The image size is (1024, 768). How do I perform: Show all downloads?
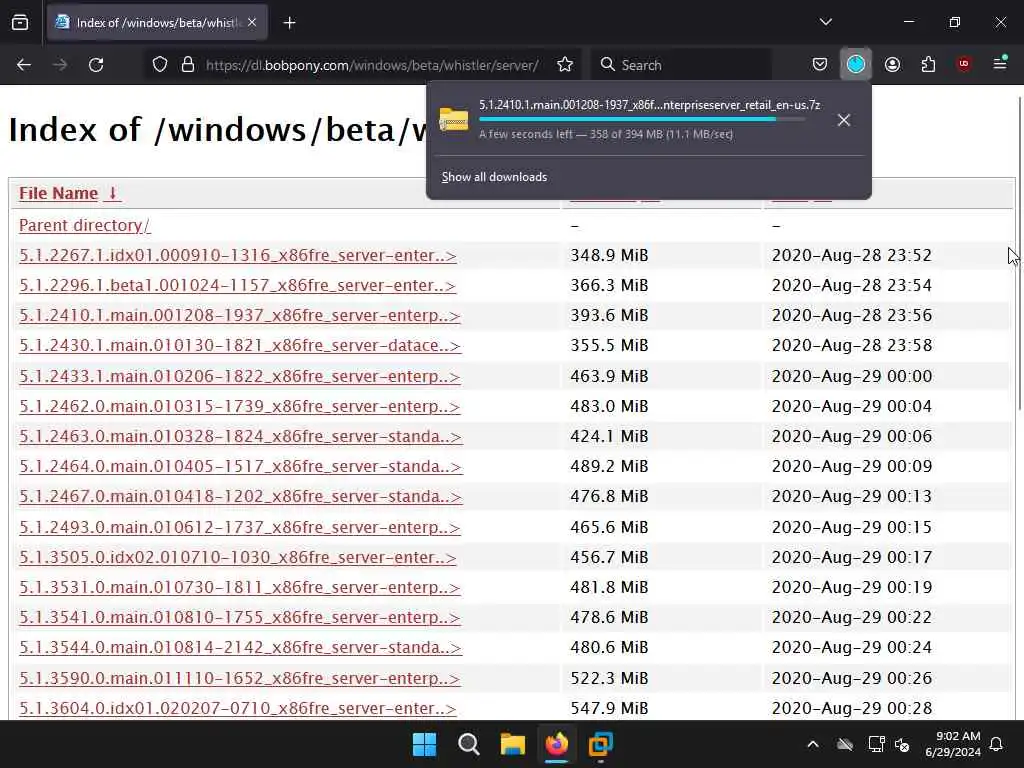(x=494, y=177)
